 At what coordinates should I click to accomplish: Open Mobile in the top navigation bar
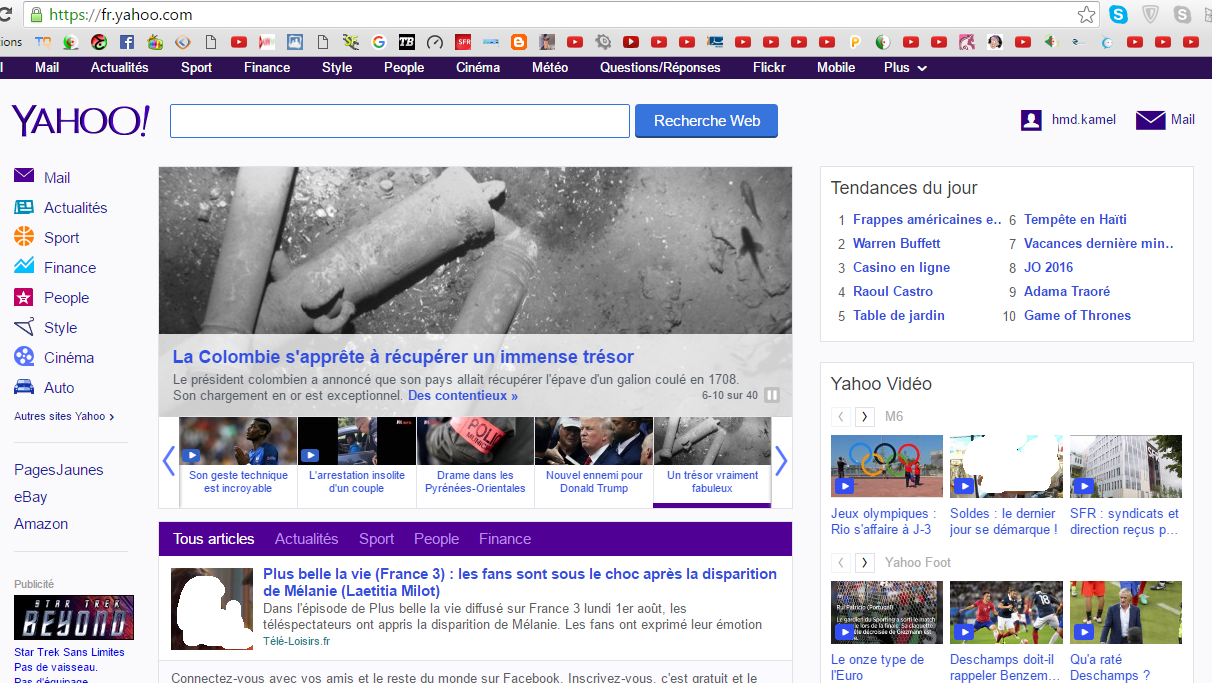click(x=836, y=68)
